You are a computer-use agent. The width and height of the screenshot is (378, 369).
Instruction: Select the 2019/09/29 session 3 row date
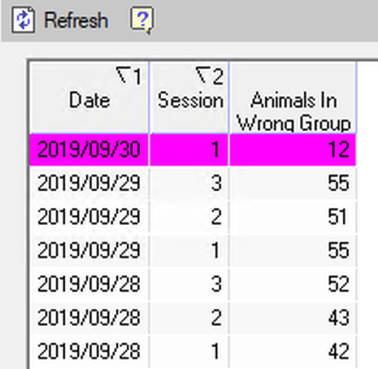click(x=89, y=183)
